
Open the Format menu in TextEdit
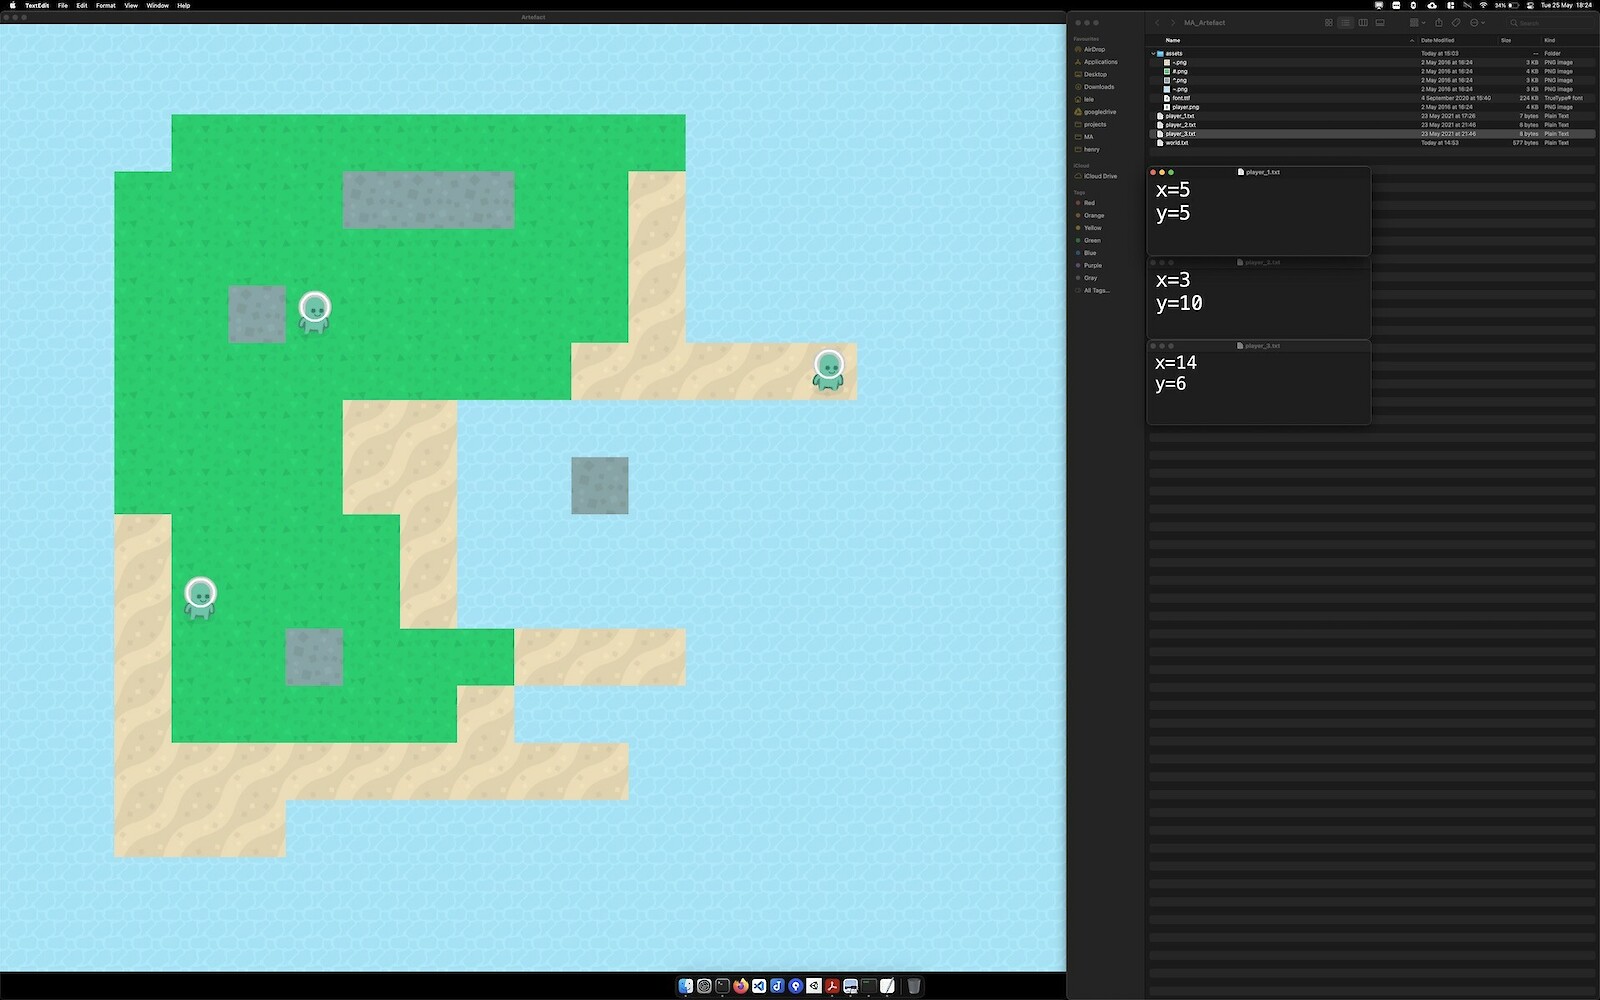pyautogui.click(x=104, y=5)
